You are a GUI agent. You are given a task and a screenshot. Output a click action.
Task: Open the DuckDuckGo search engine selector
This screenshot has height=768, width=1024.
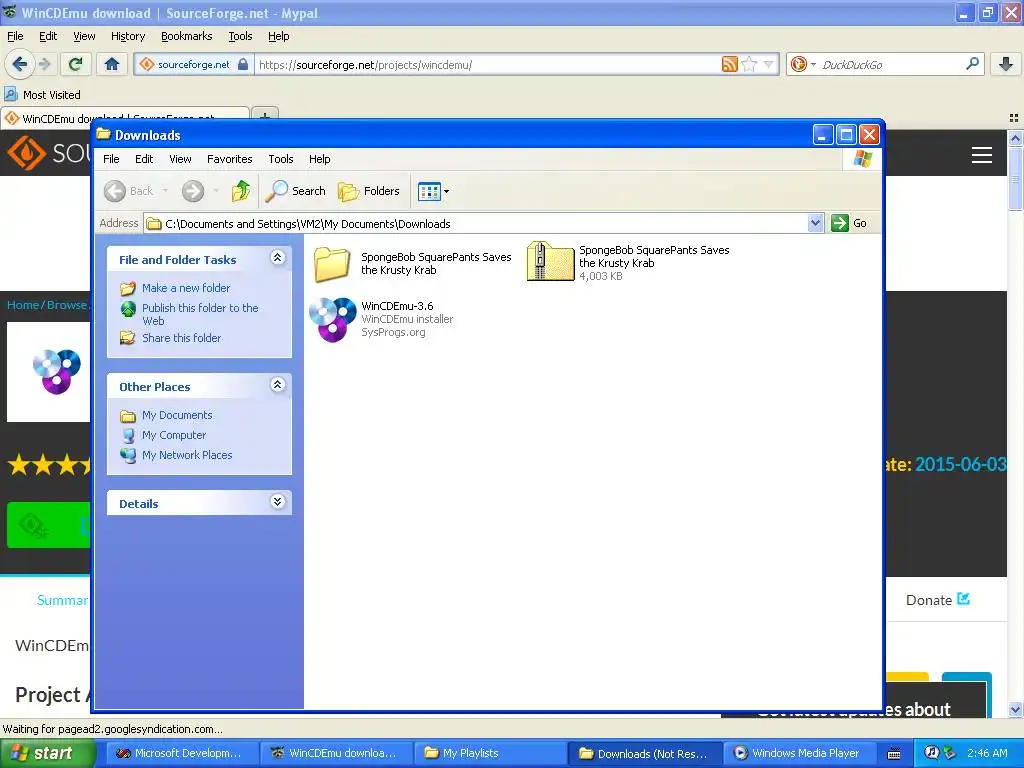coord(803,64)
